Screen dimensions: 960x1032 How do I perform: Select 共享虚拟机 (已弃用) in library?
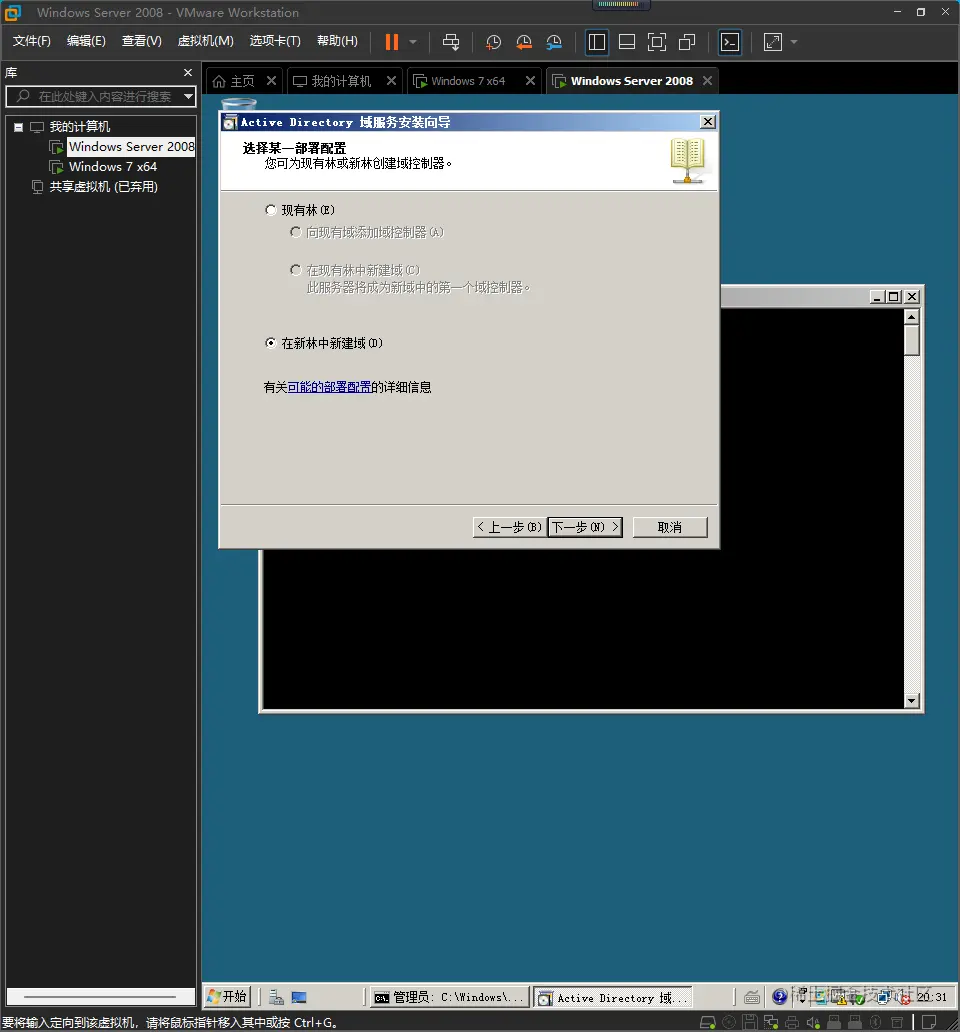coord(103,187)
